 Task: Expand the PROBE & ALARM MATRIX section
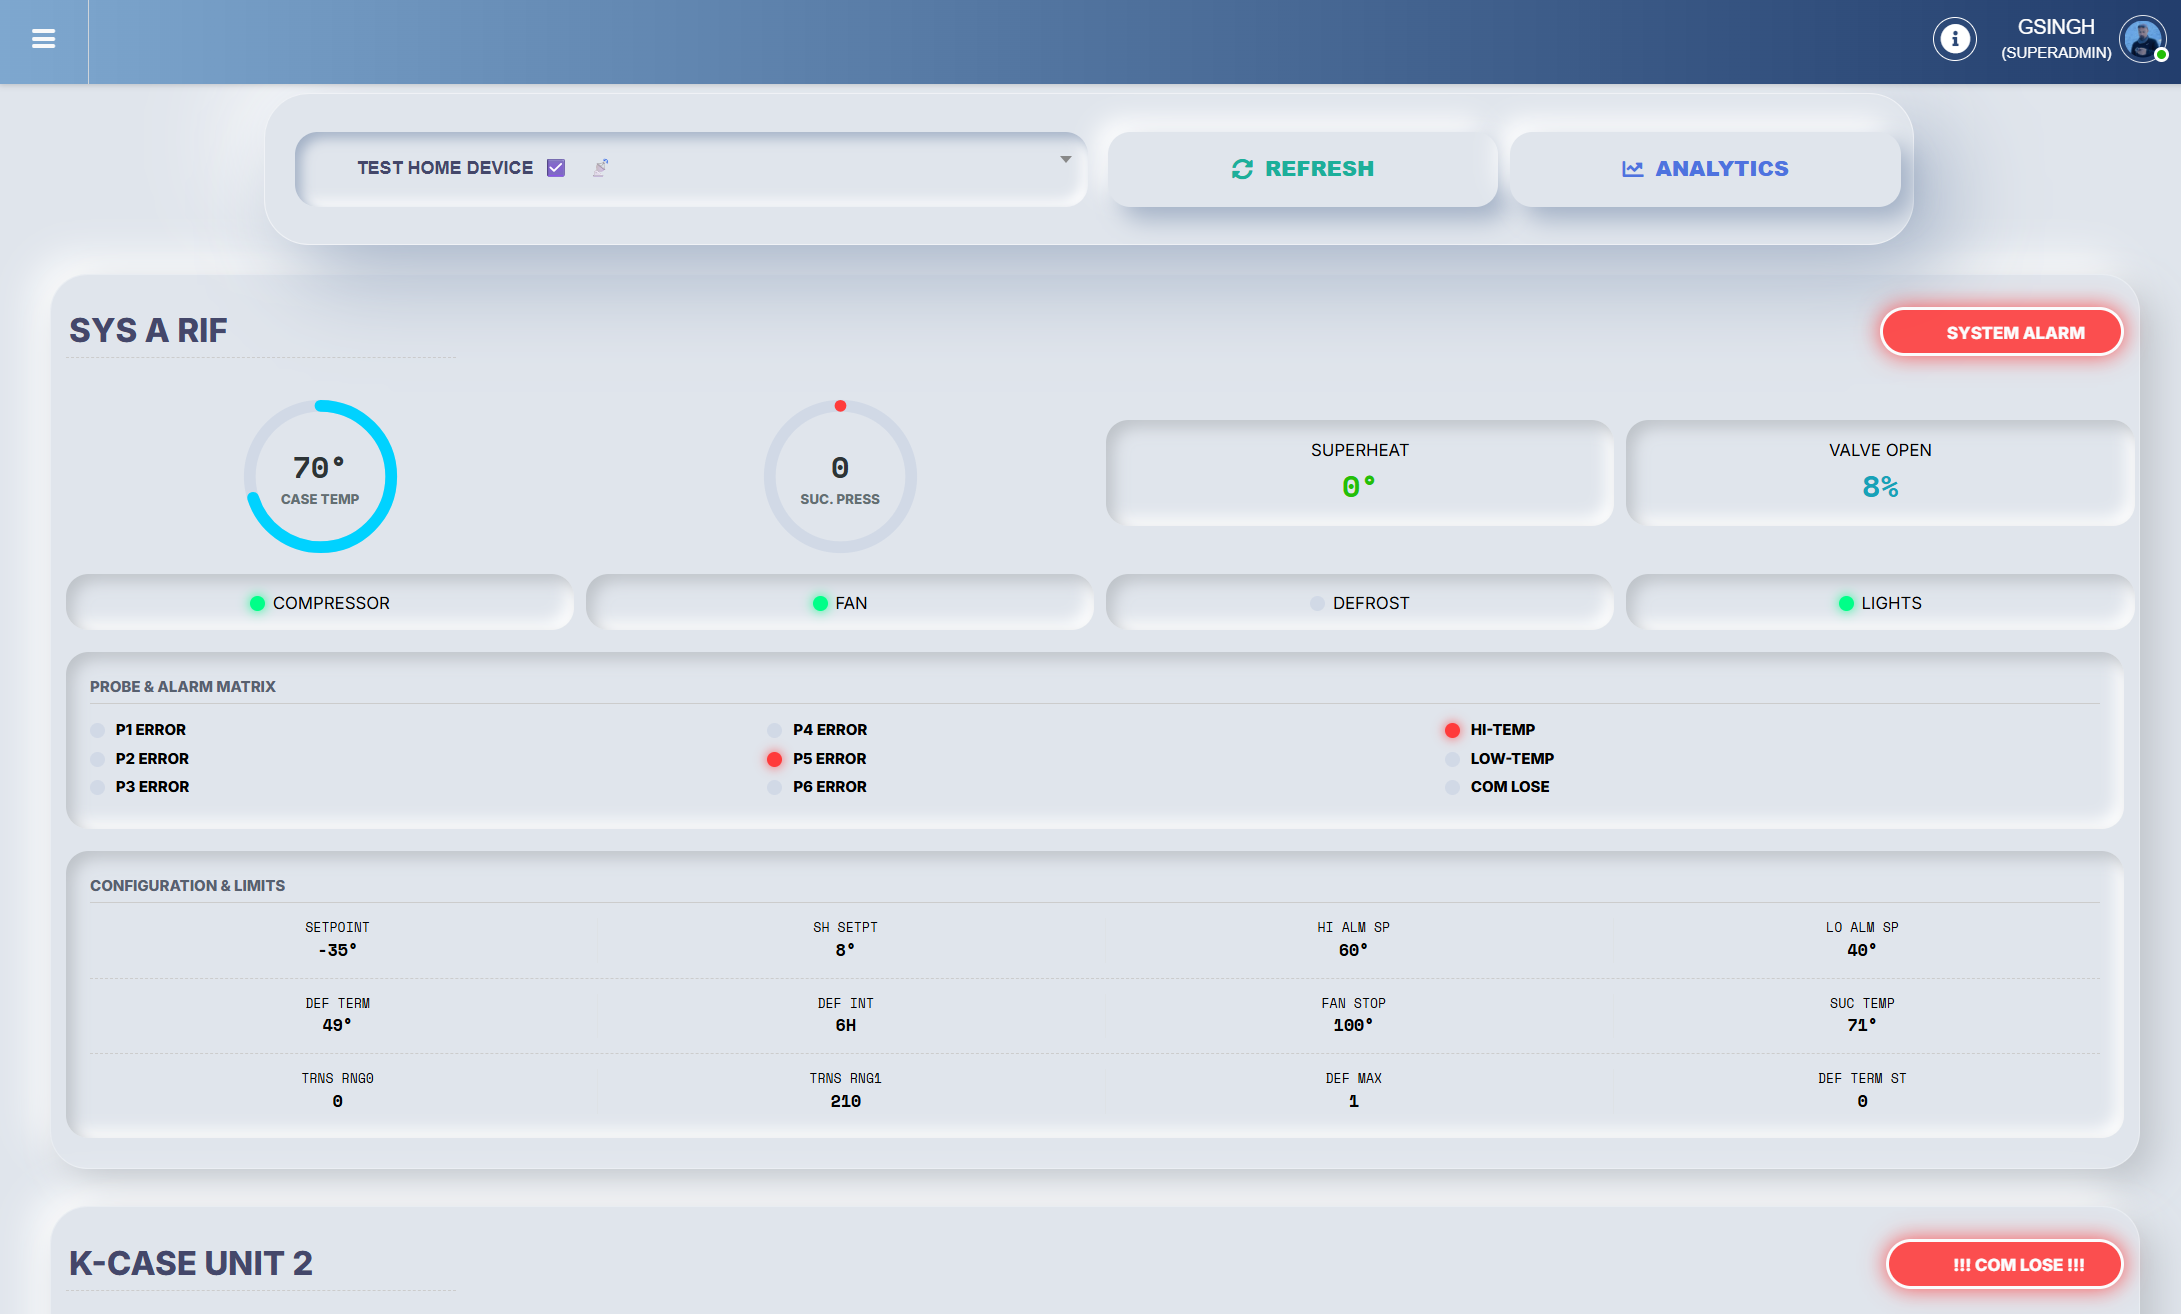[x=183, y=686]
